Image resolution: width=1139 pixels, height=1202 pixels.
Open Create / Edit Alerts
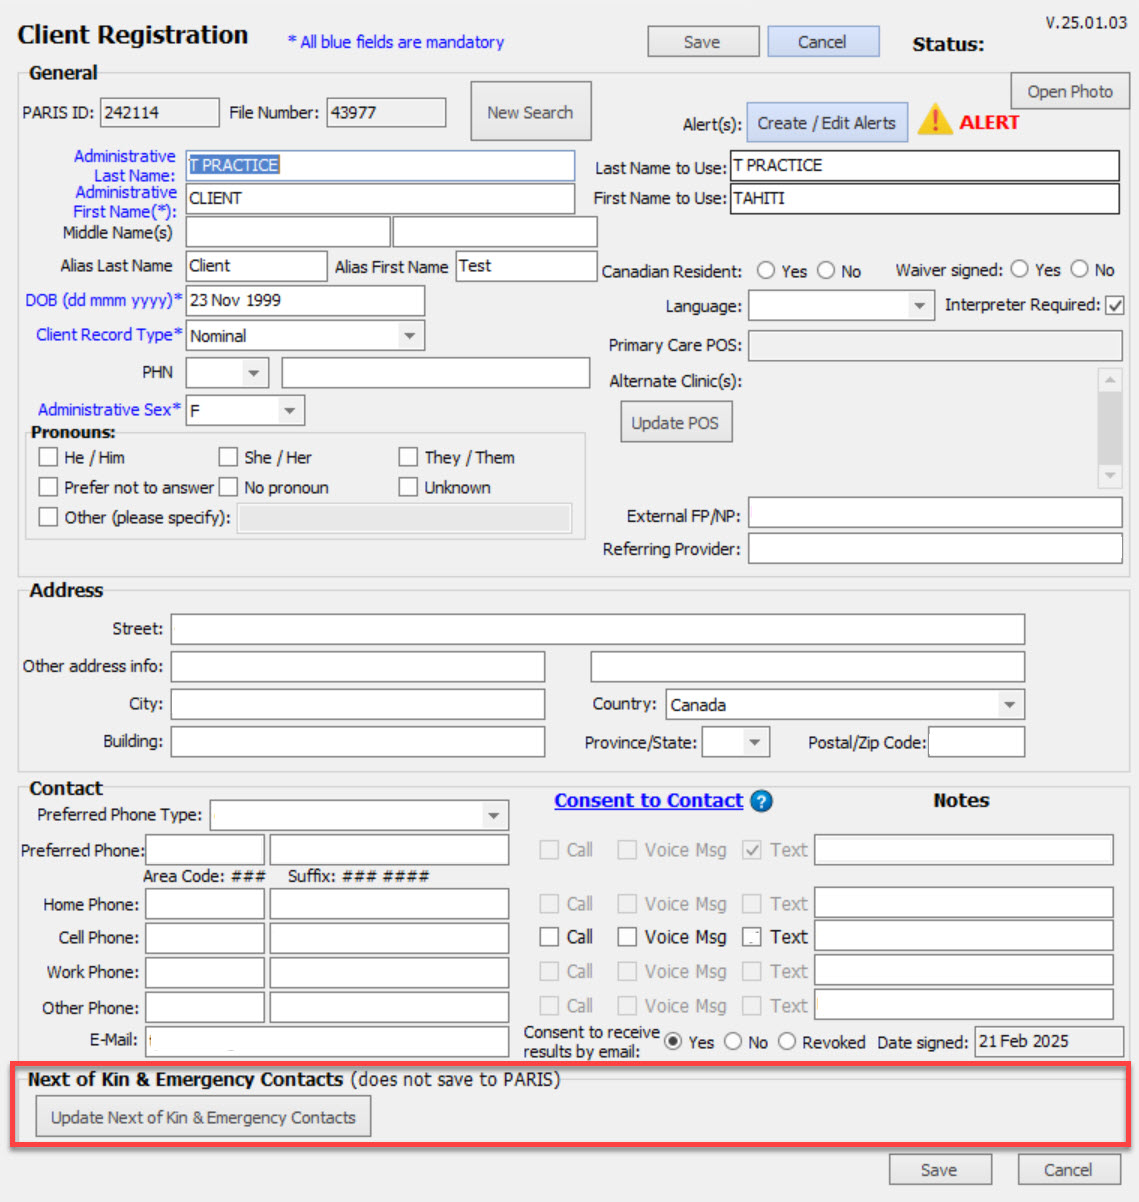(826, 122)
